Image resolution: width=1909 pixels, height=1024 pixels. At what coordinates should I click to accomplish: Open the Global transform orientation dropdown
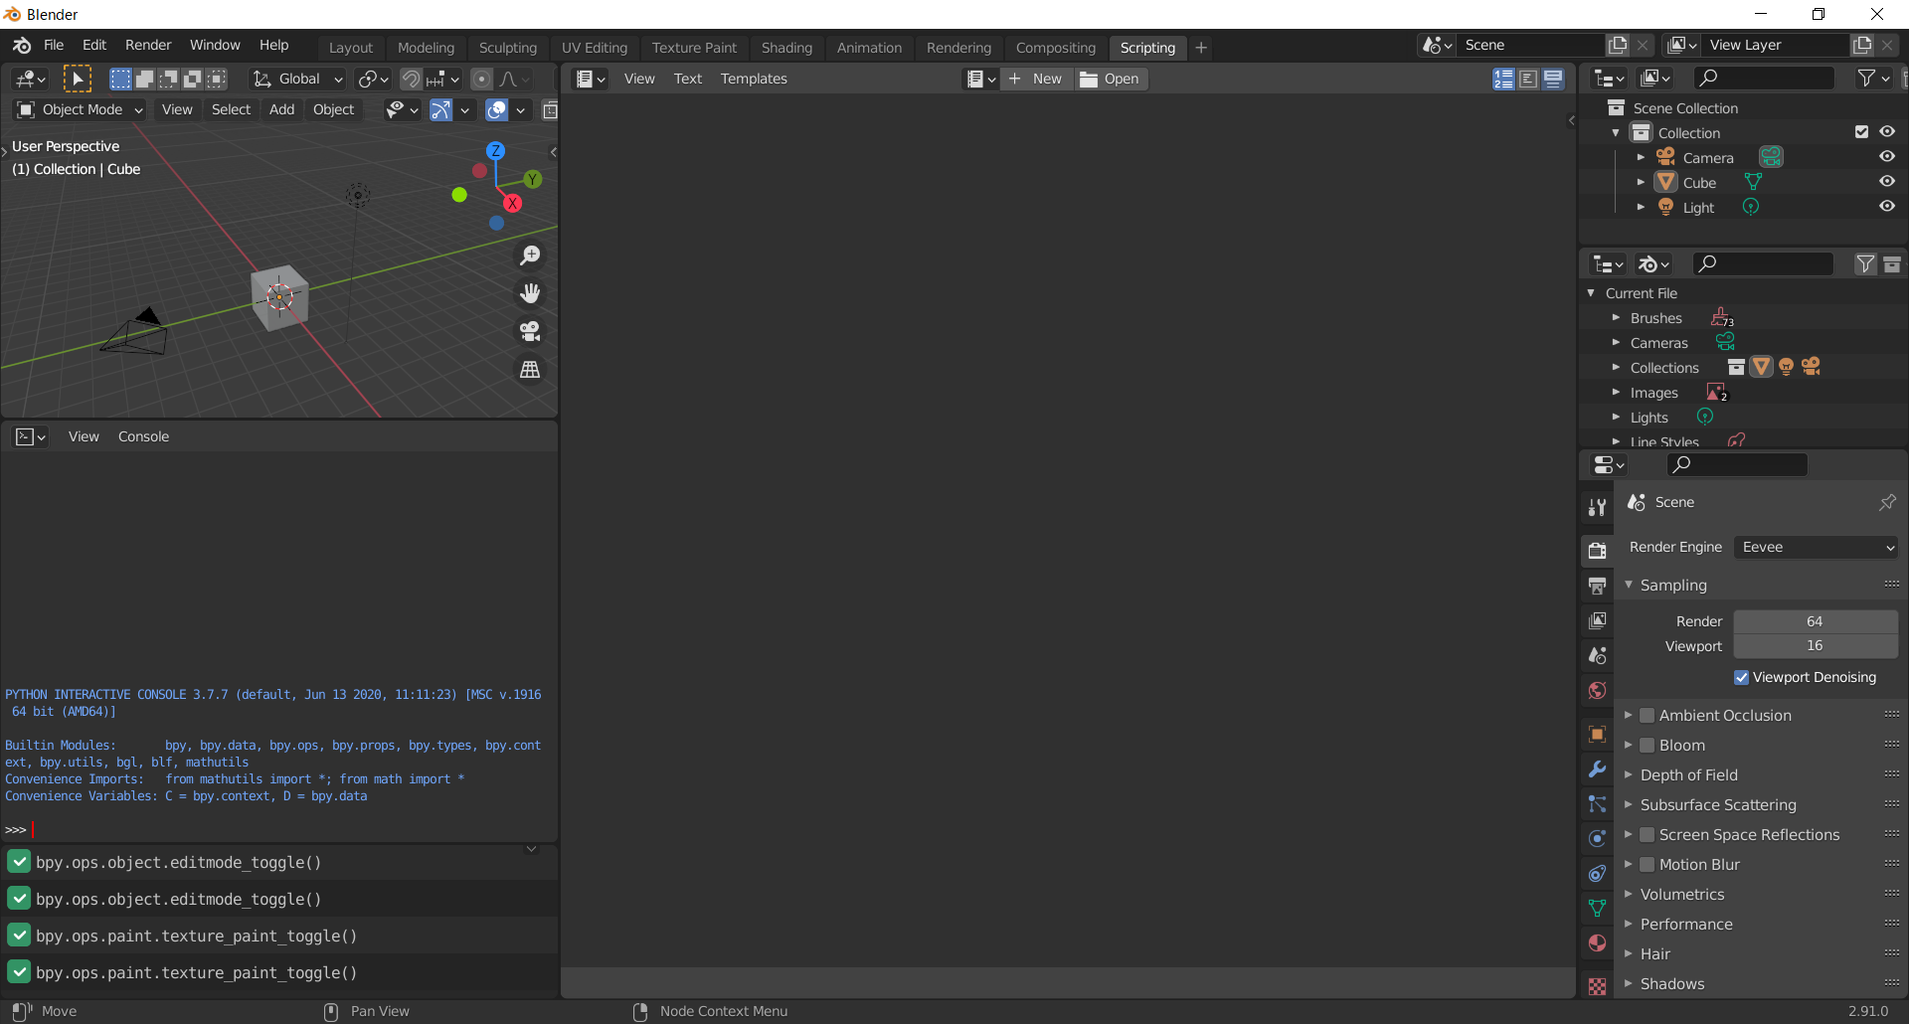(297, 79)
